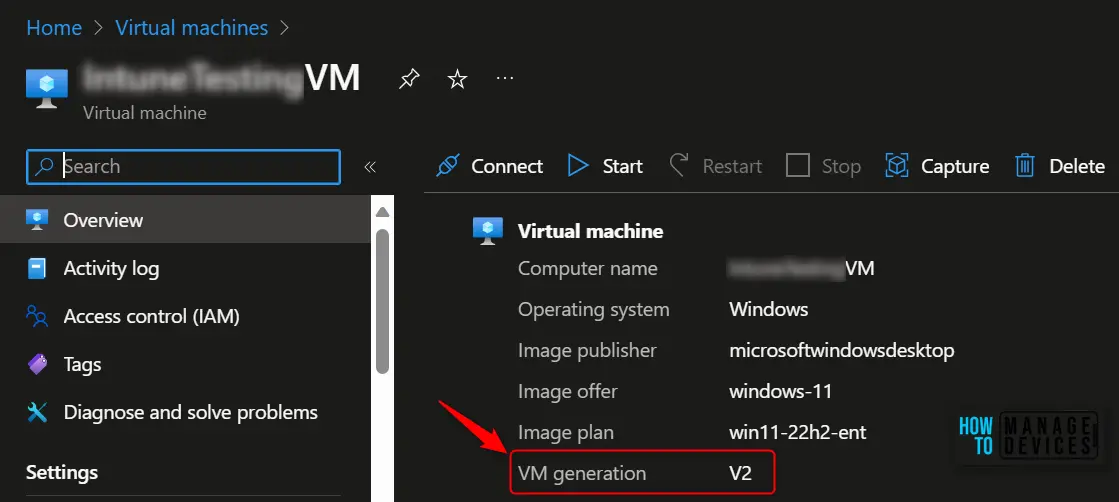Click the Activity log notebook icon

point(36,268)
